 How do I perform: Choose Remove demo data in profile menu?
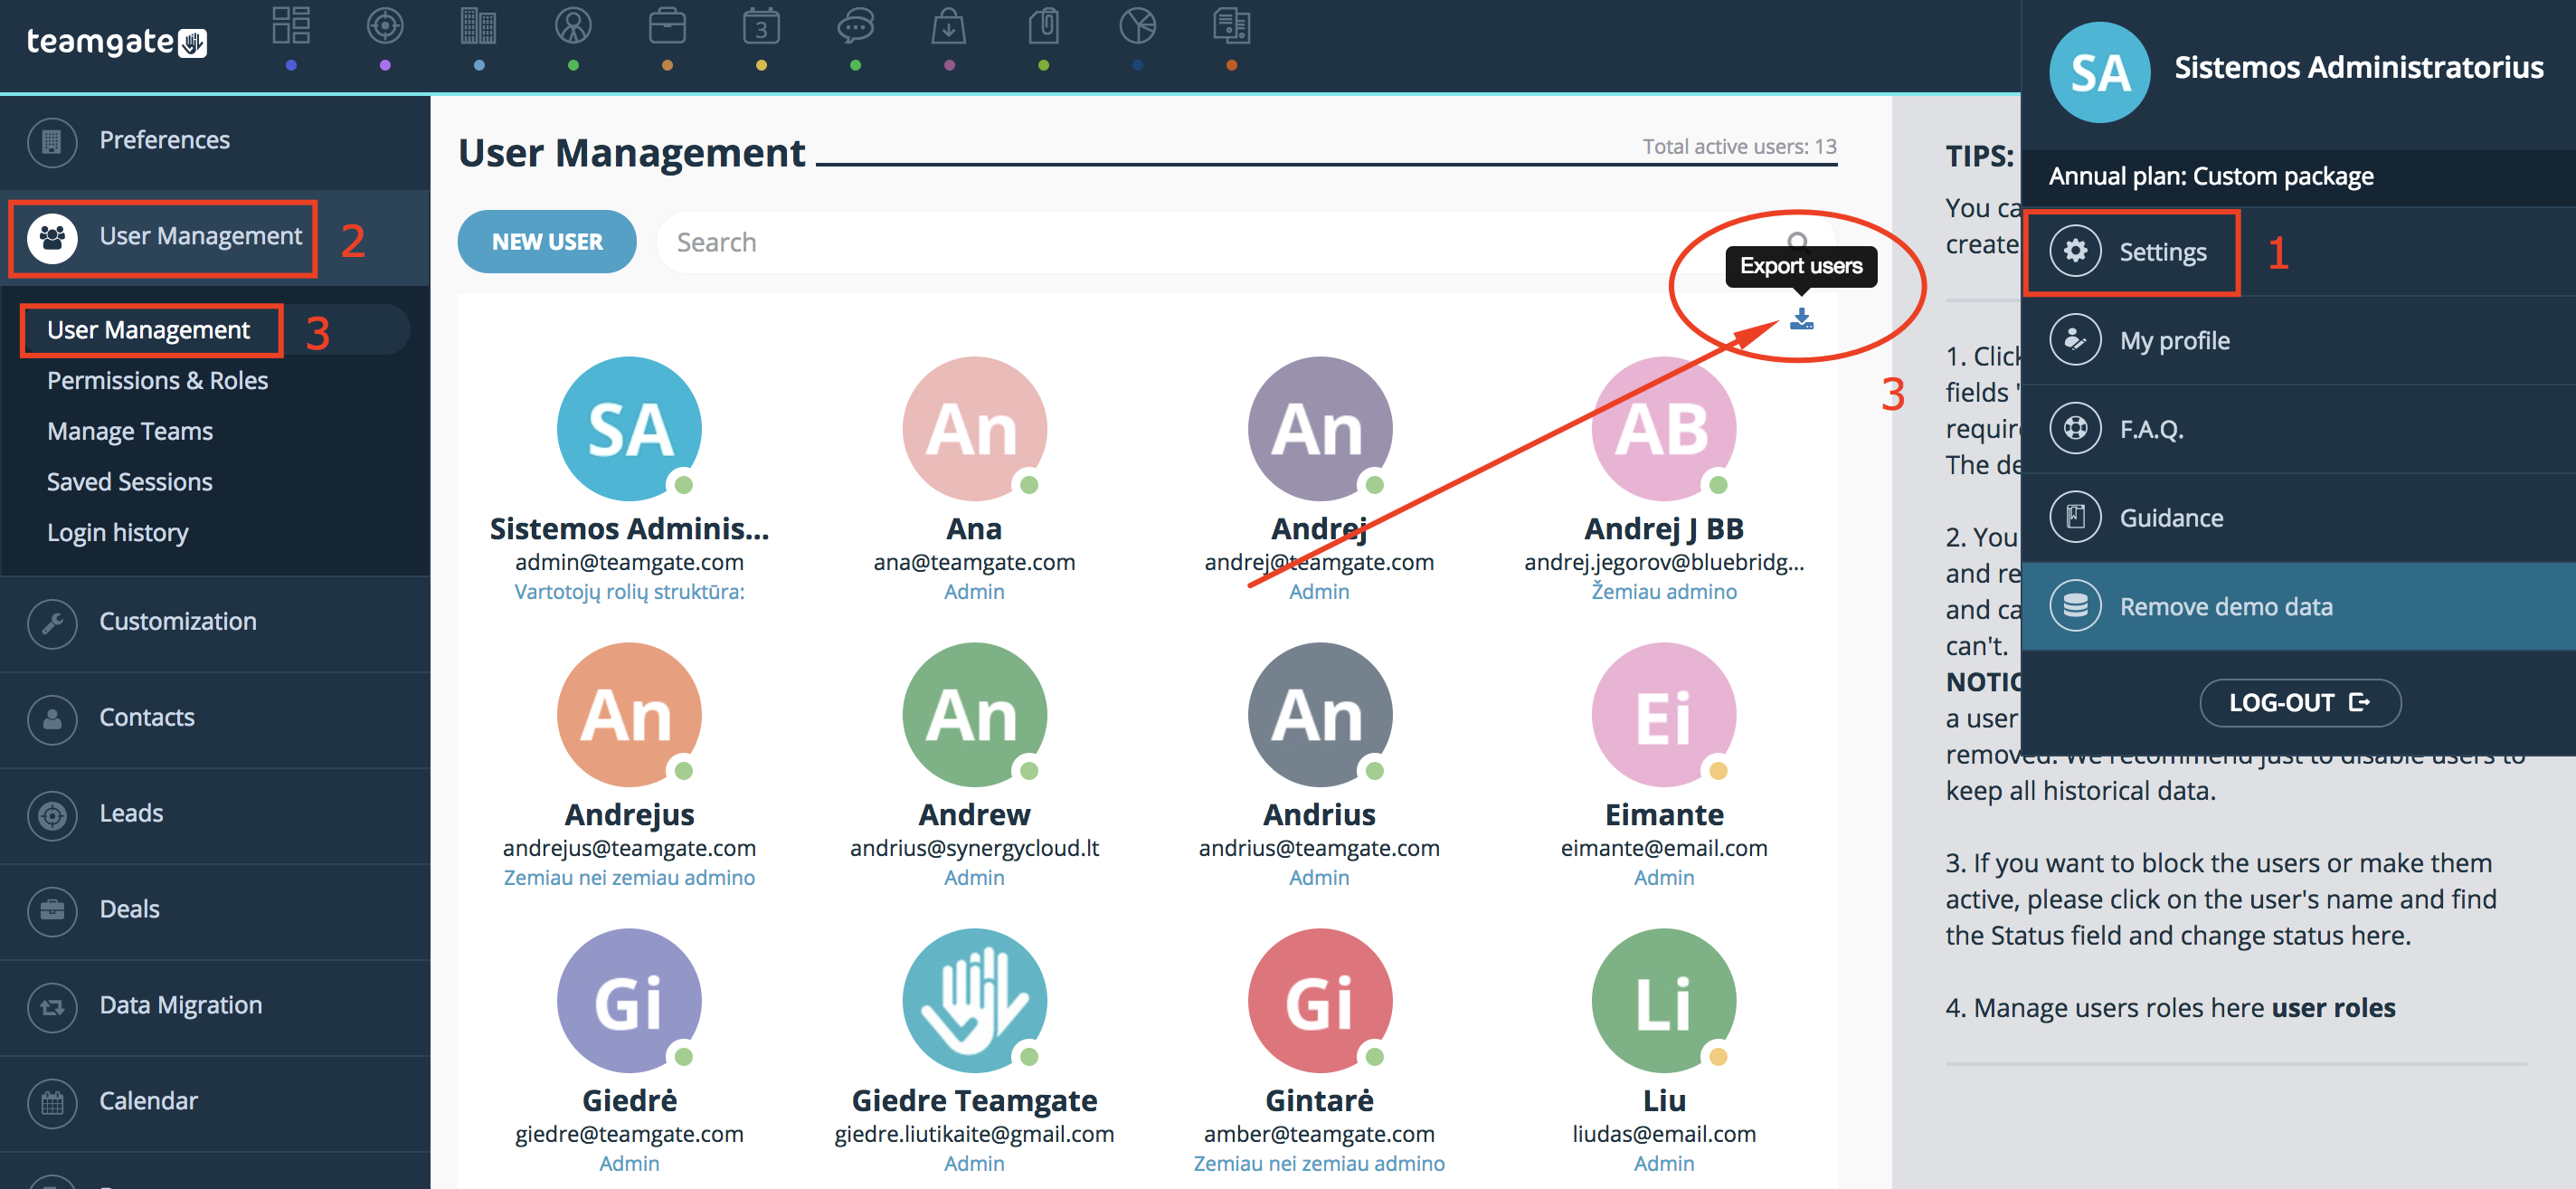(2298, 606)
